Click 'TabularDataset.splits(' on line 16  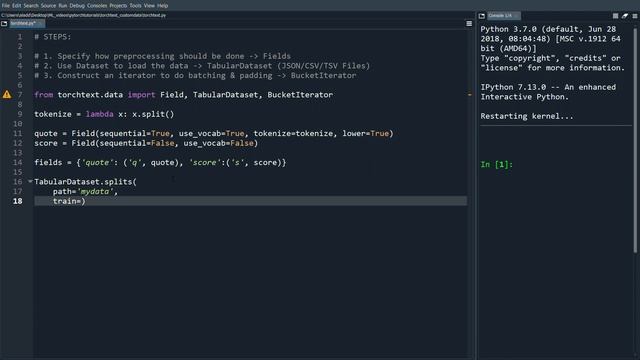point(85,182)
